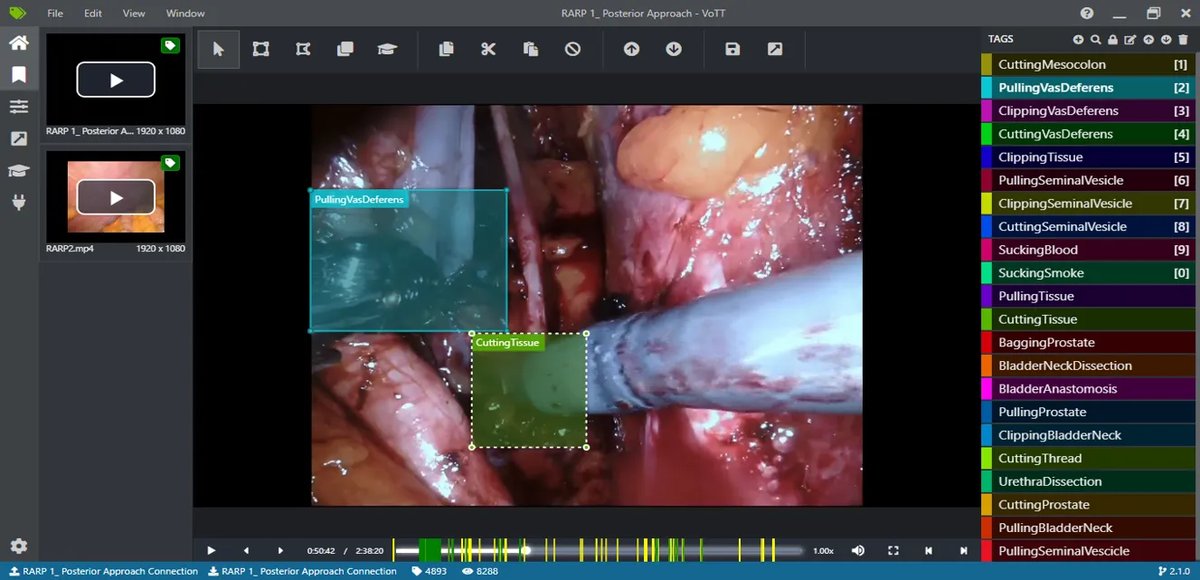Screen dimensions: 1200x580
Task: Select the CuttingTissue region on the canvas
Action: 529,391
